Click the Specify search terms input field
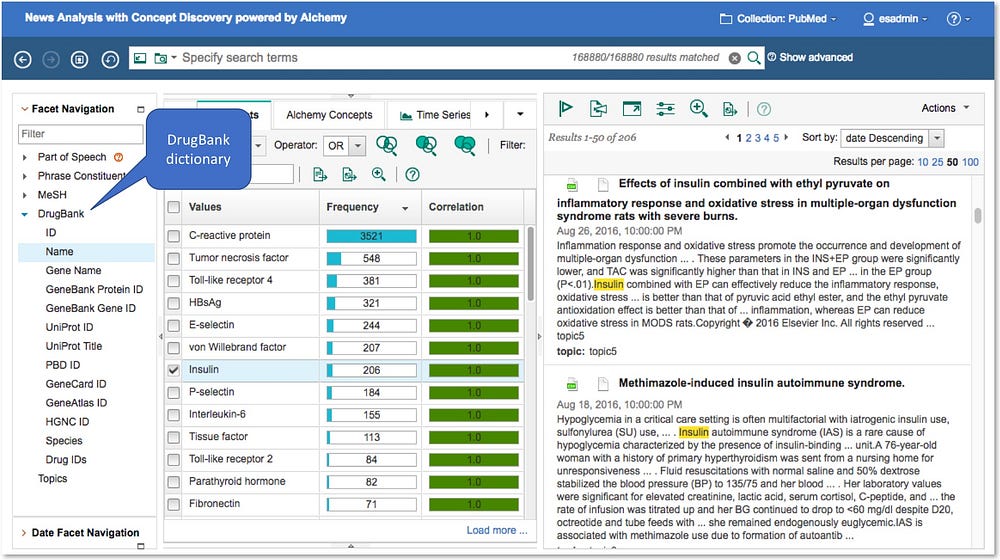 click(373, 57)
